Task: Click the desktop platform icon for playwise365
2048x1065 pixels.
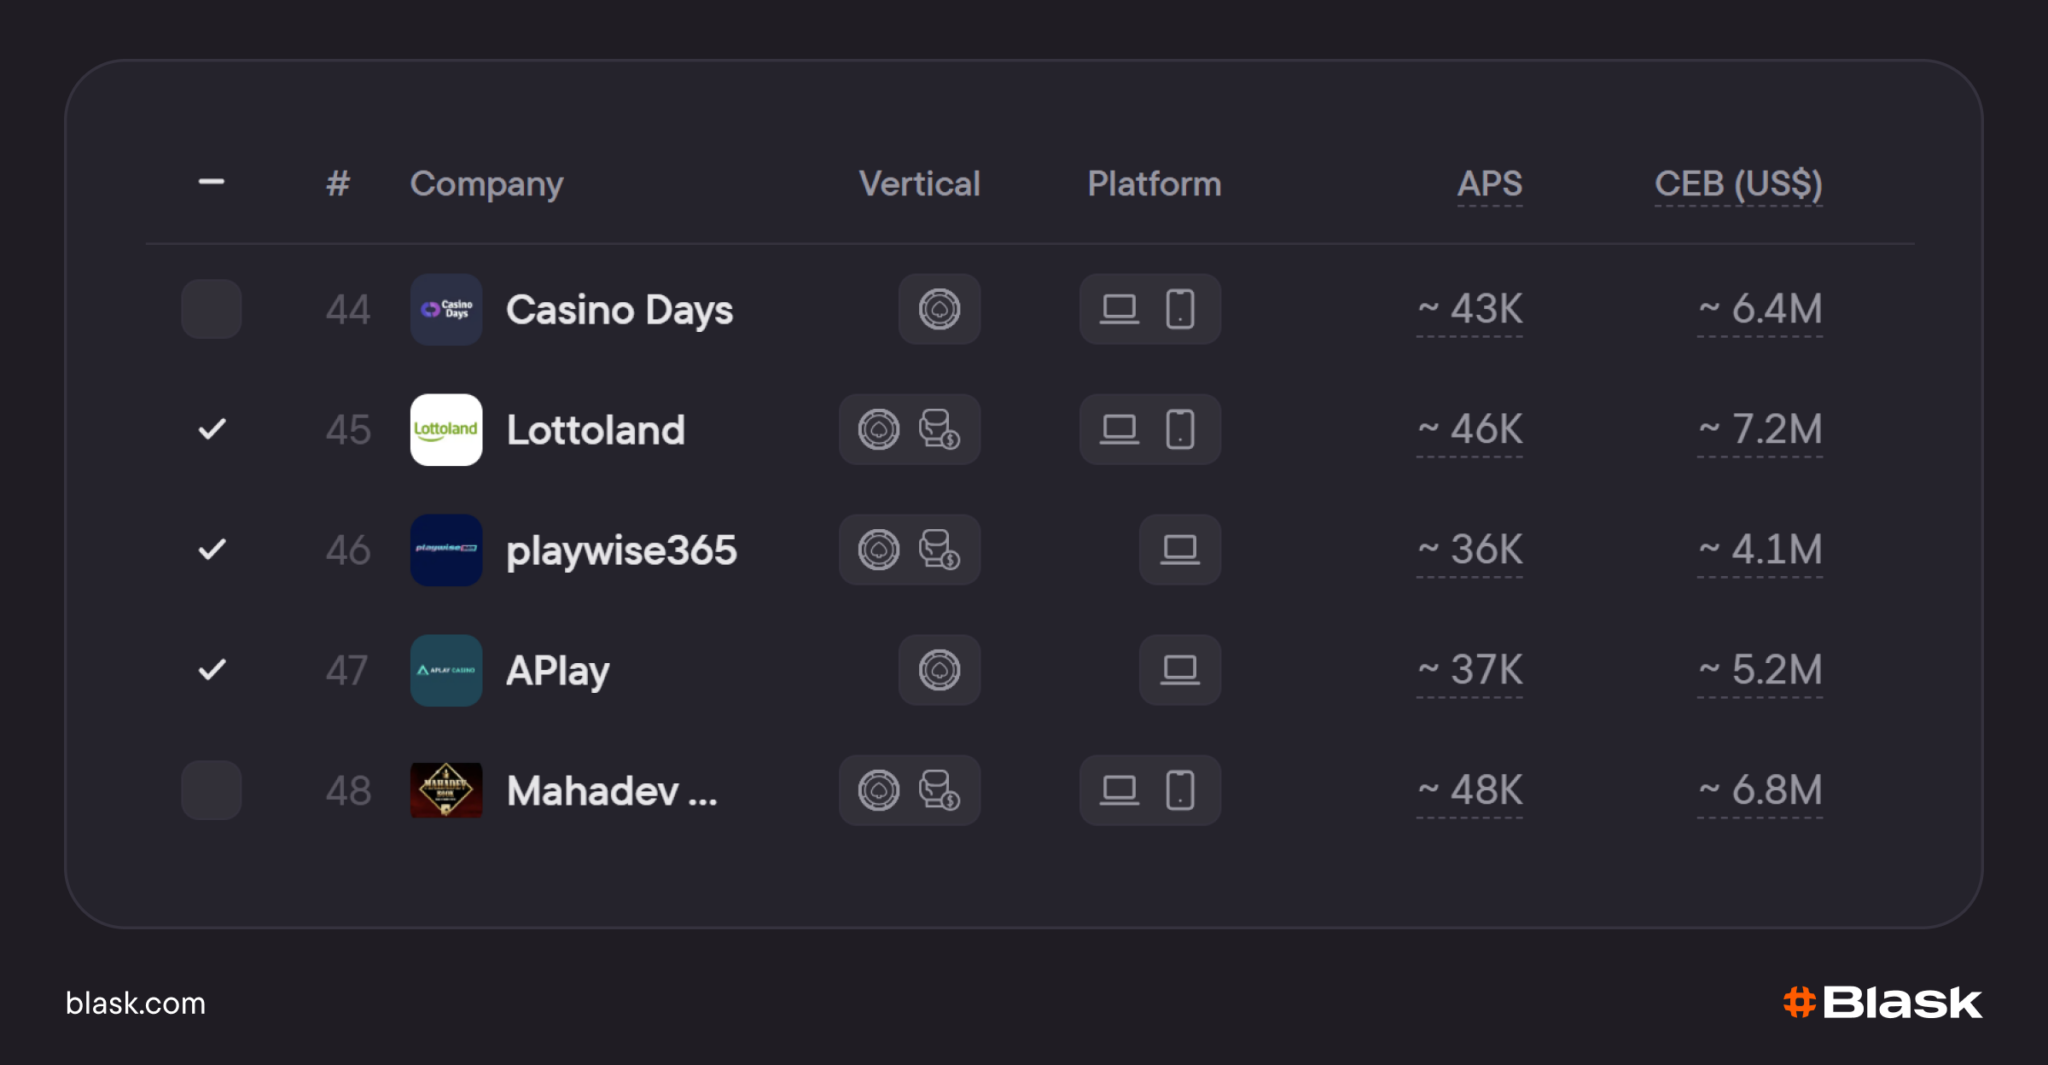Action: [1180, 550]
